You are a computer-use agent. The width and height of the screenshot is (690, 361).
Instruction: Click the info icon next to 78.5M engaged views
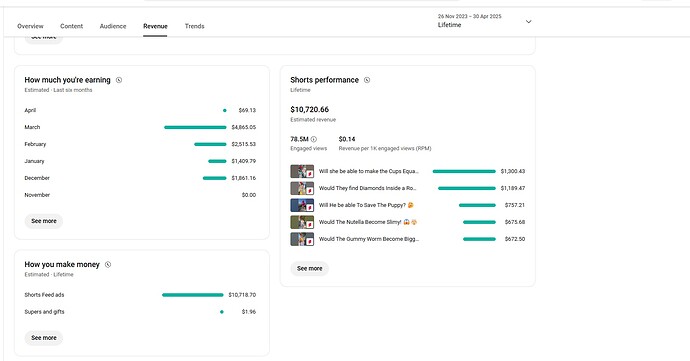pos(314,139)
